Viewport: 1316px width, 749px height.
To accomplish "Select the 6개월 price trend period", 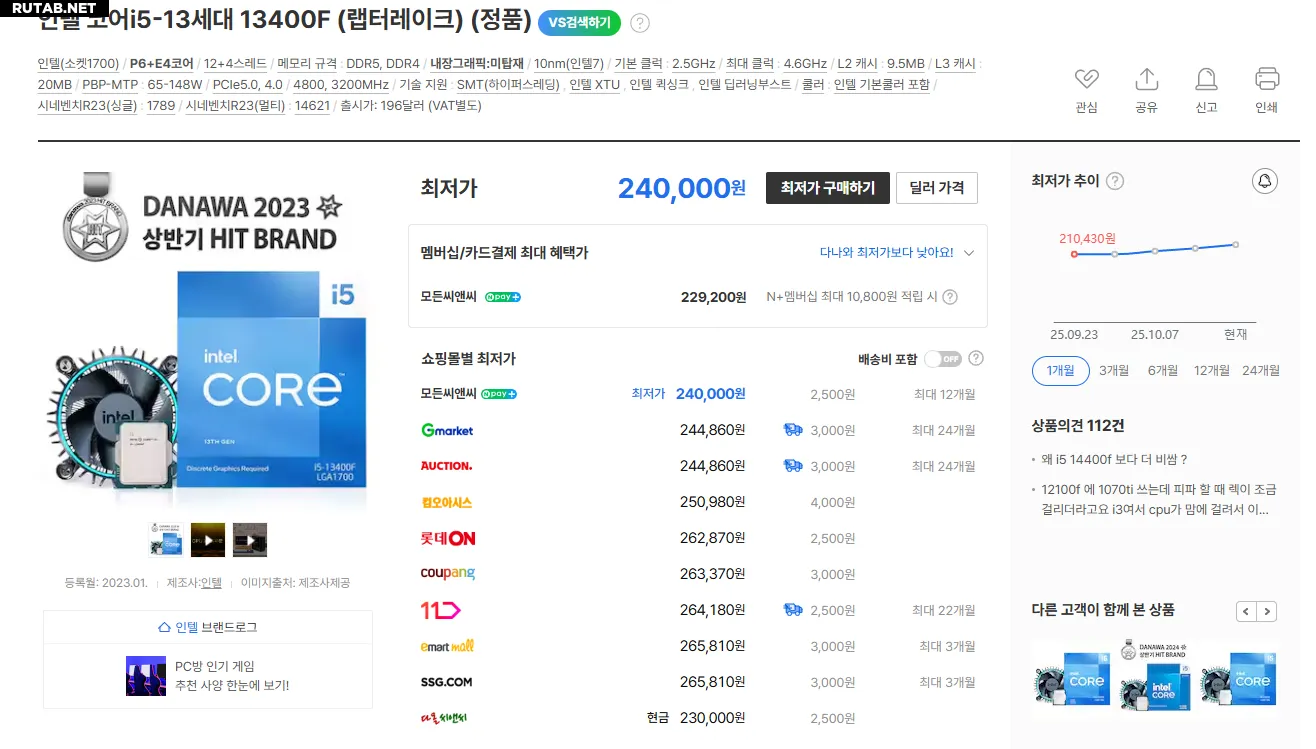I will tap(1162, 370).
